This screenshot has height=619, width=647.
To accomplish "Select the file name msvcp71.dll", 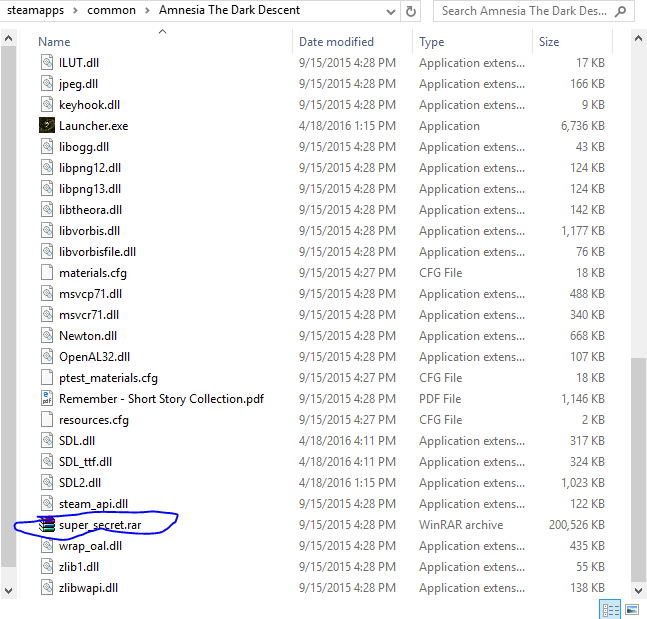I will pyautogui.click(x=90, y=294).
